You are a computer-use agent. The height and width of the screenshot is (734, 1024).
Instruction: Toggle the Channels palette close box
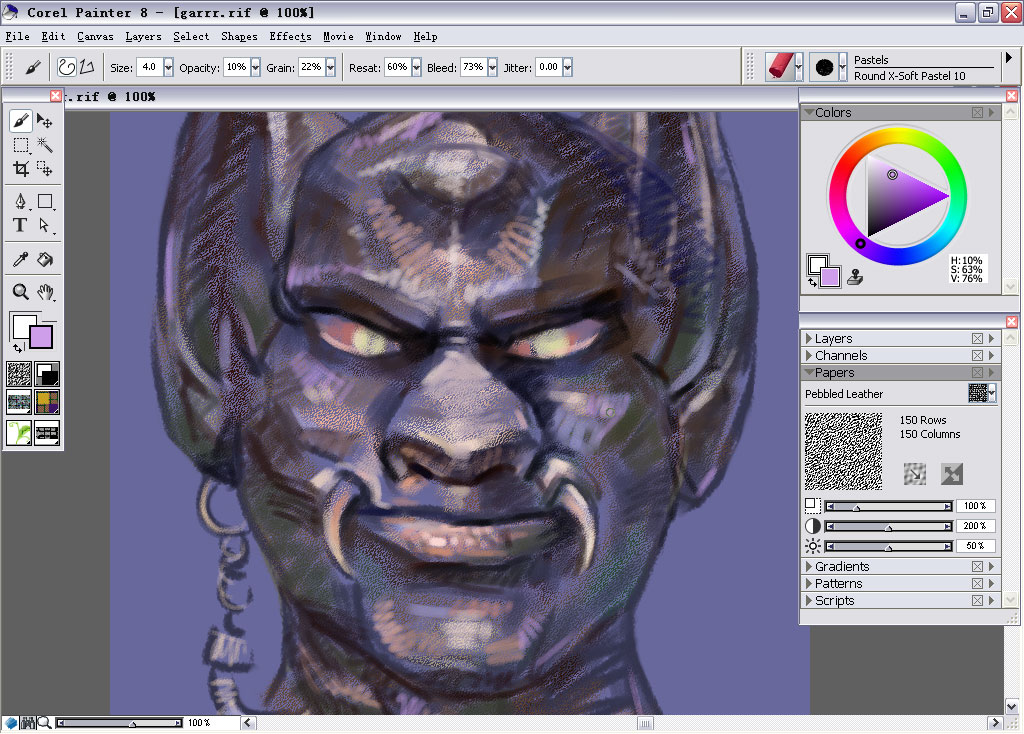pos(977,355)
